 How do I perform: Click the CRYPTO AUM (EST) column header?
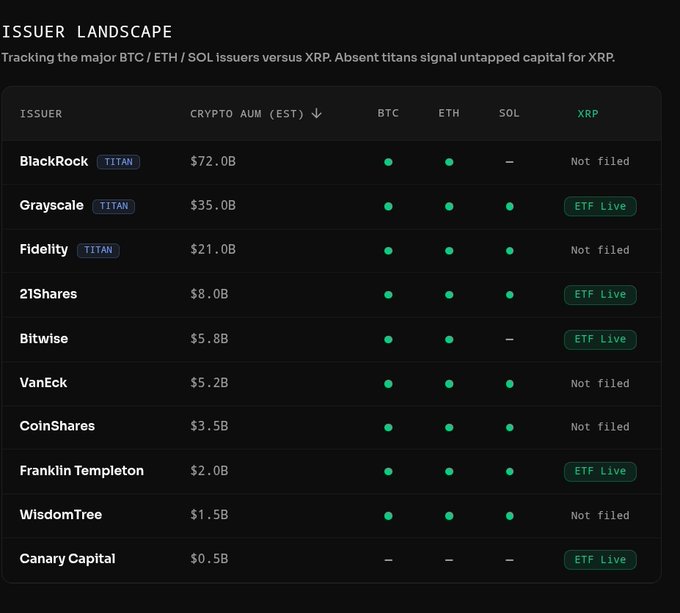pos(247,114)
